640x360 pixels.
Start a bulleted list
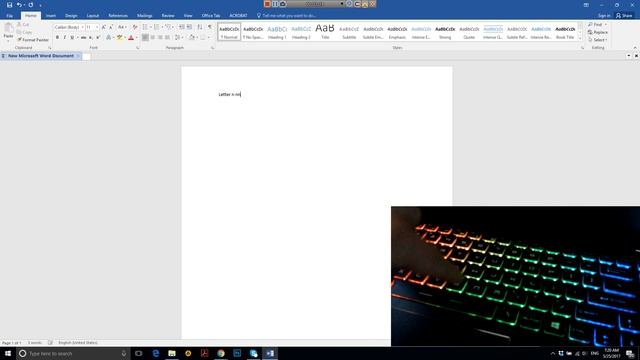(146, 27)
